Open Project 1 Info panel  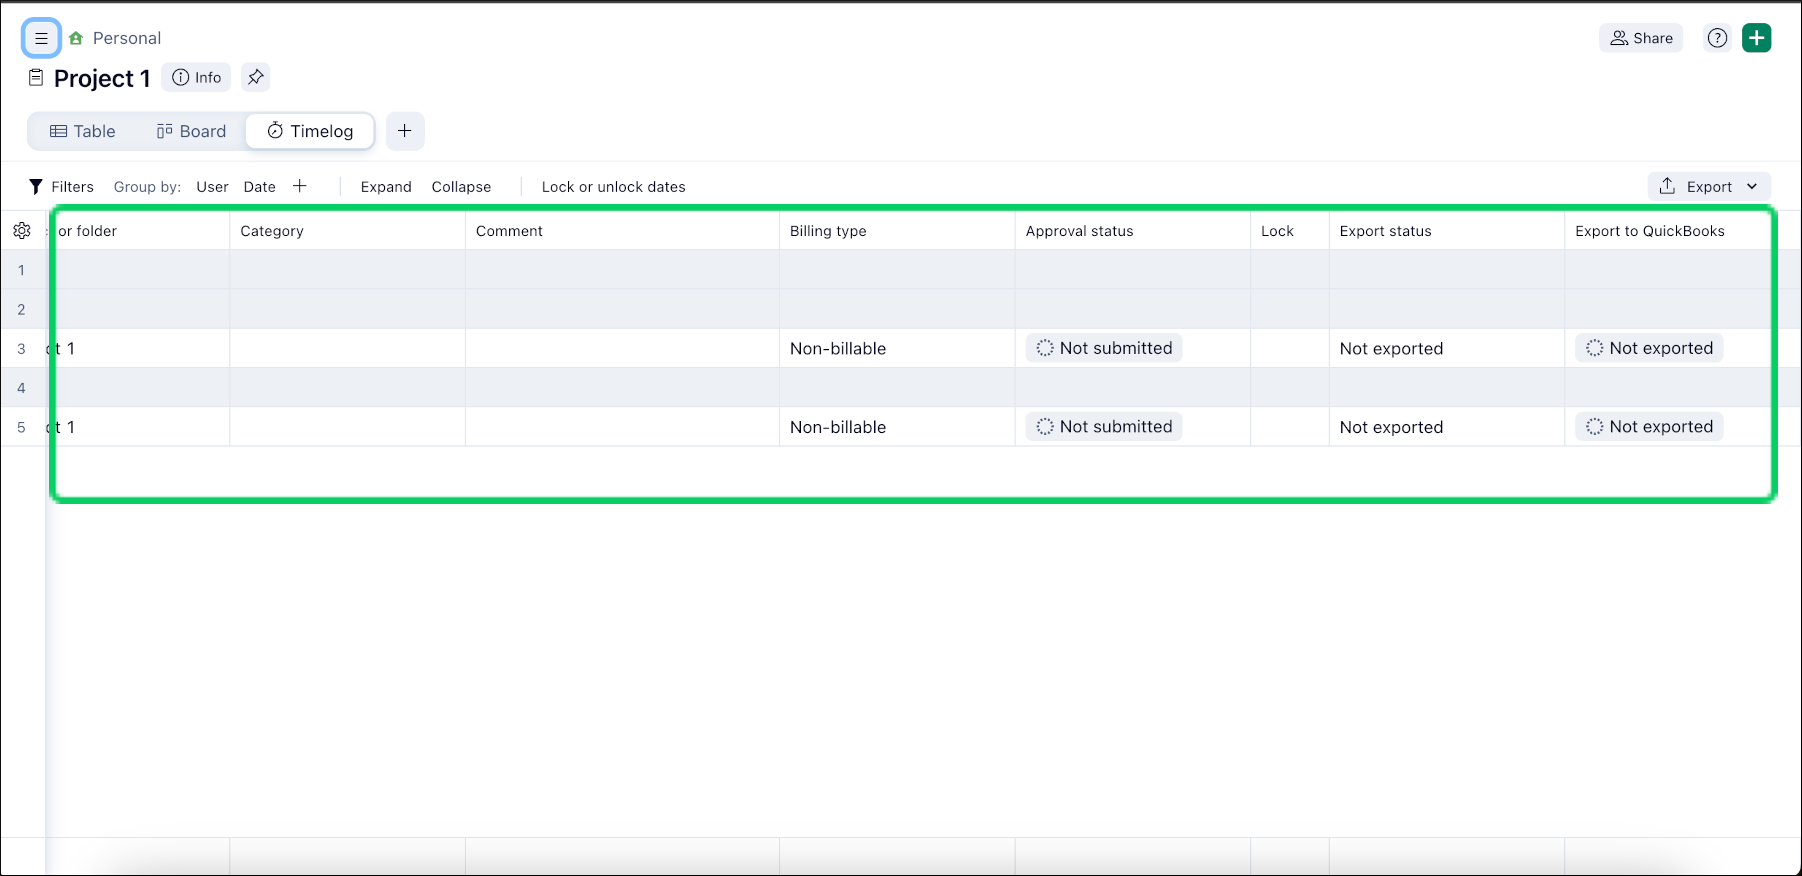197,77
